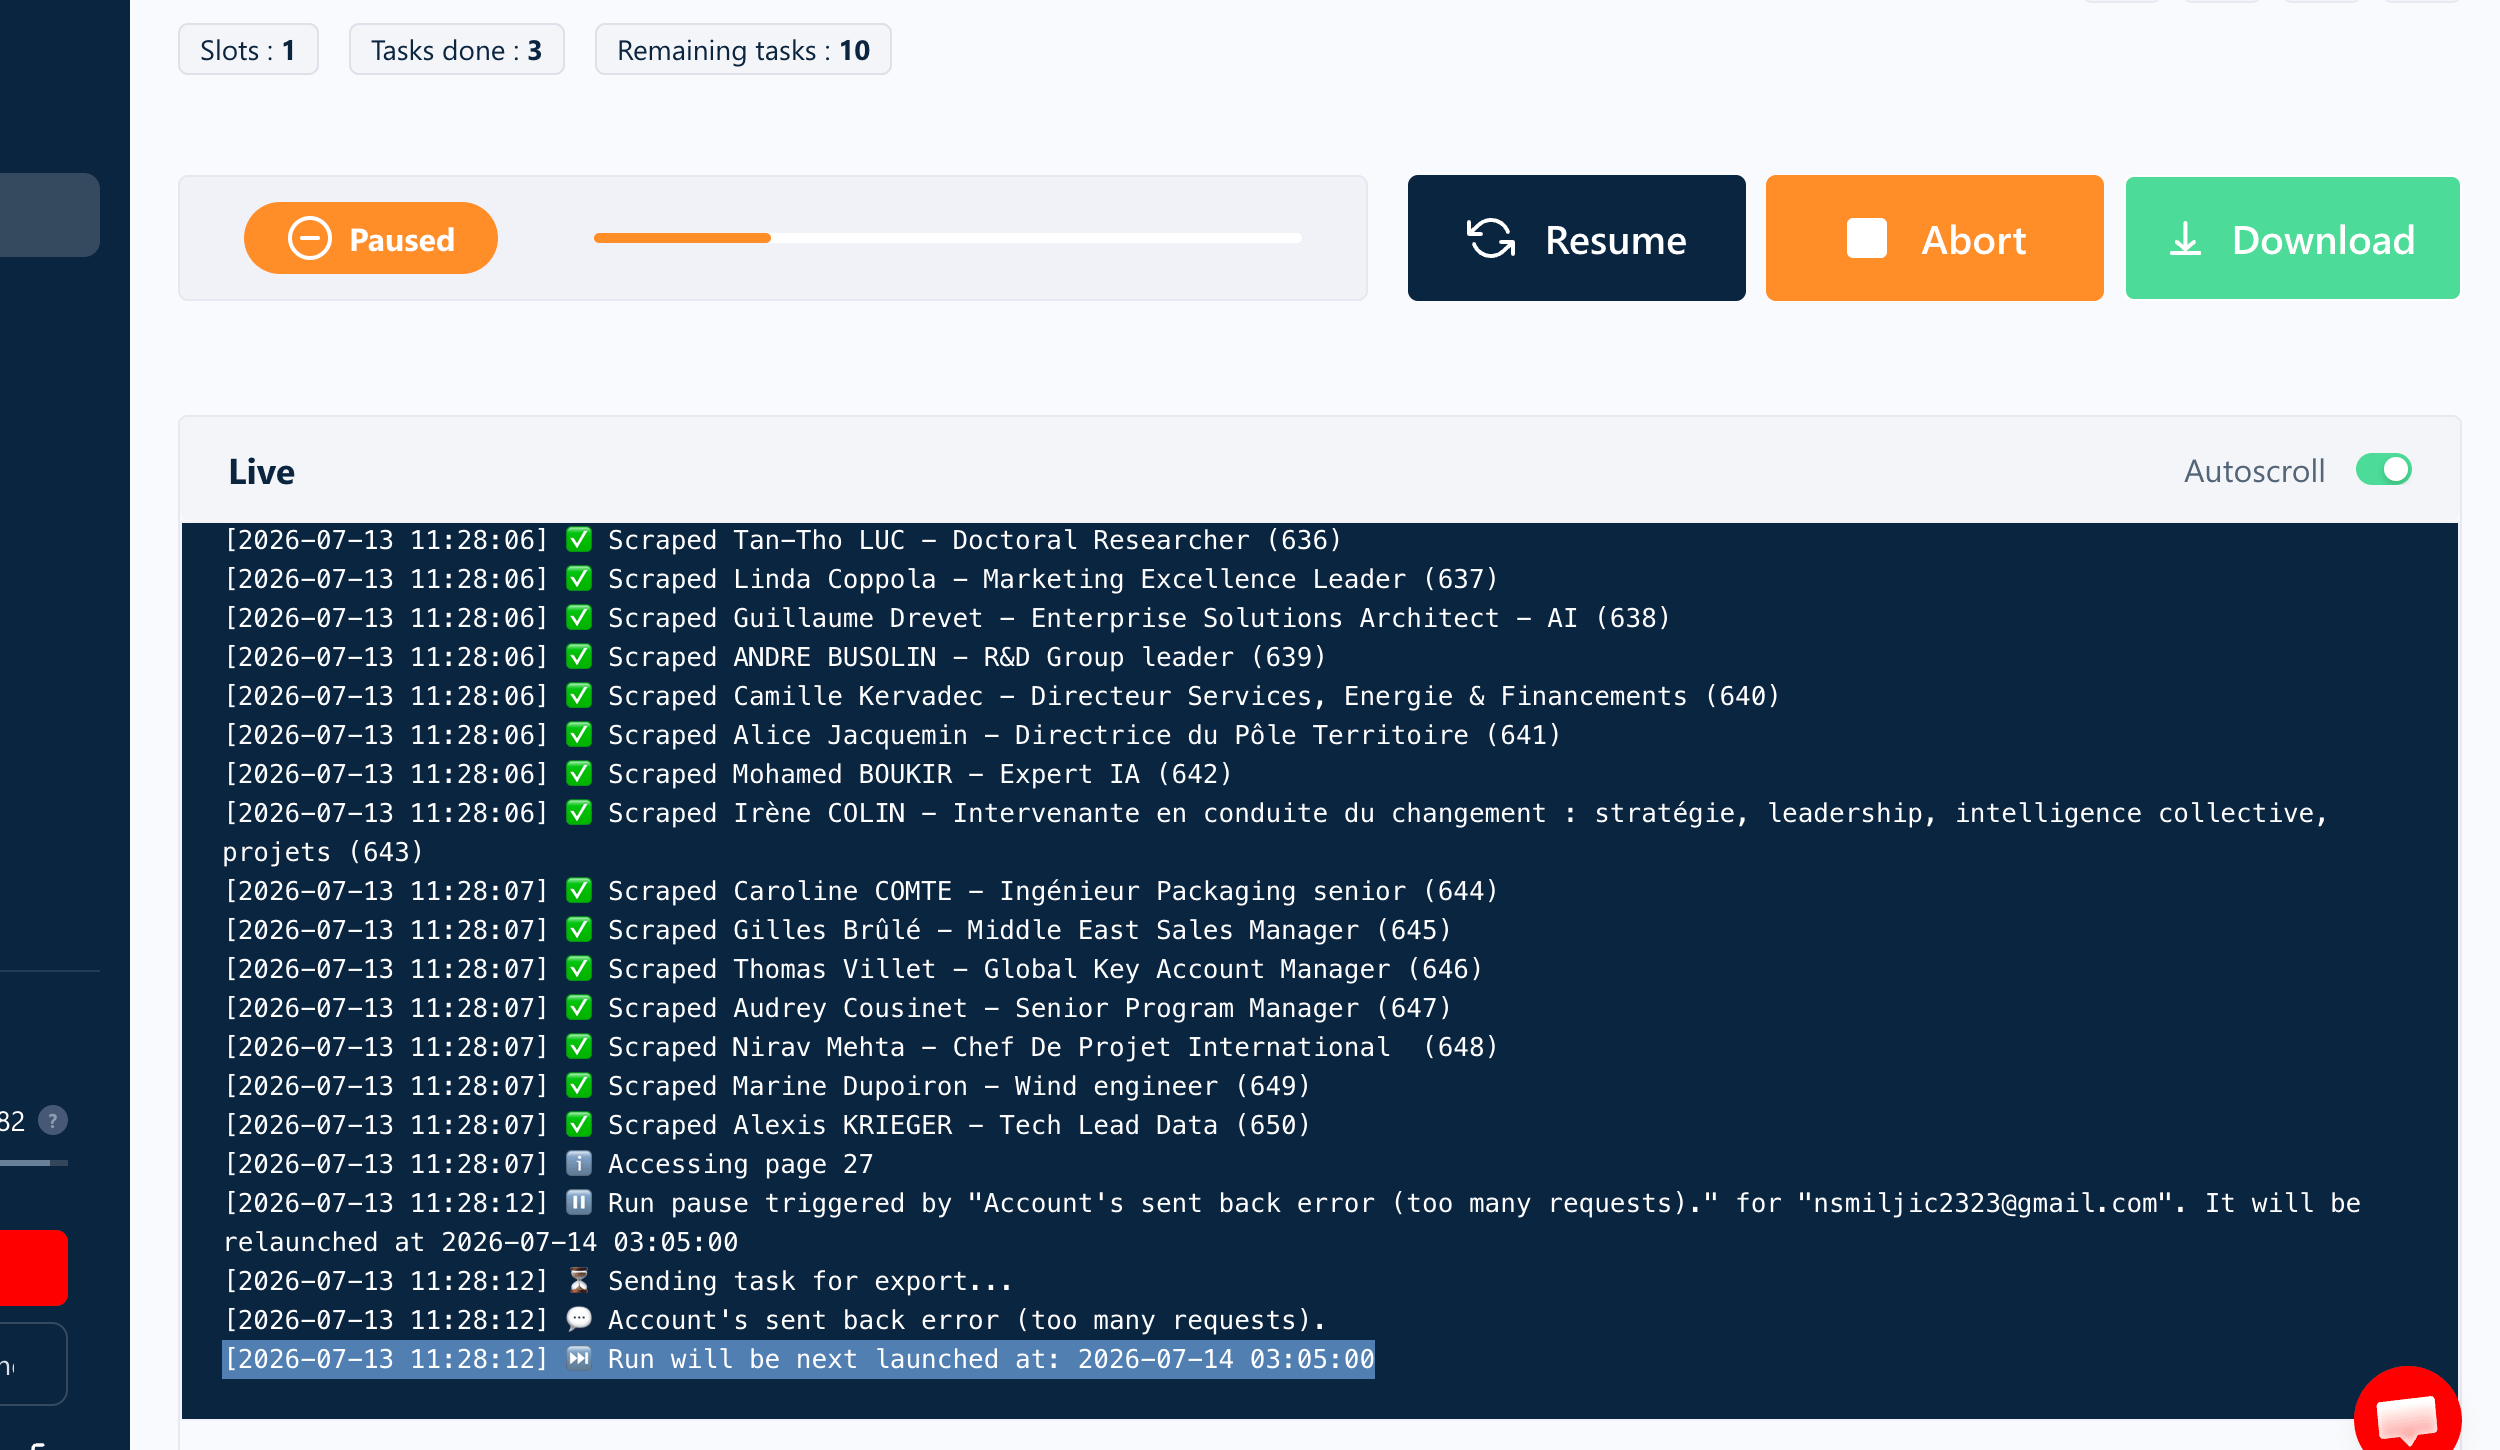Click the white stop square icon
The image size is (2500, 1450).
1866,239
